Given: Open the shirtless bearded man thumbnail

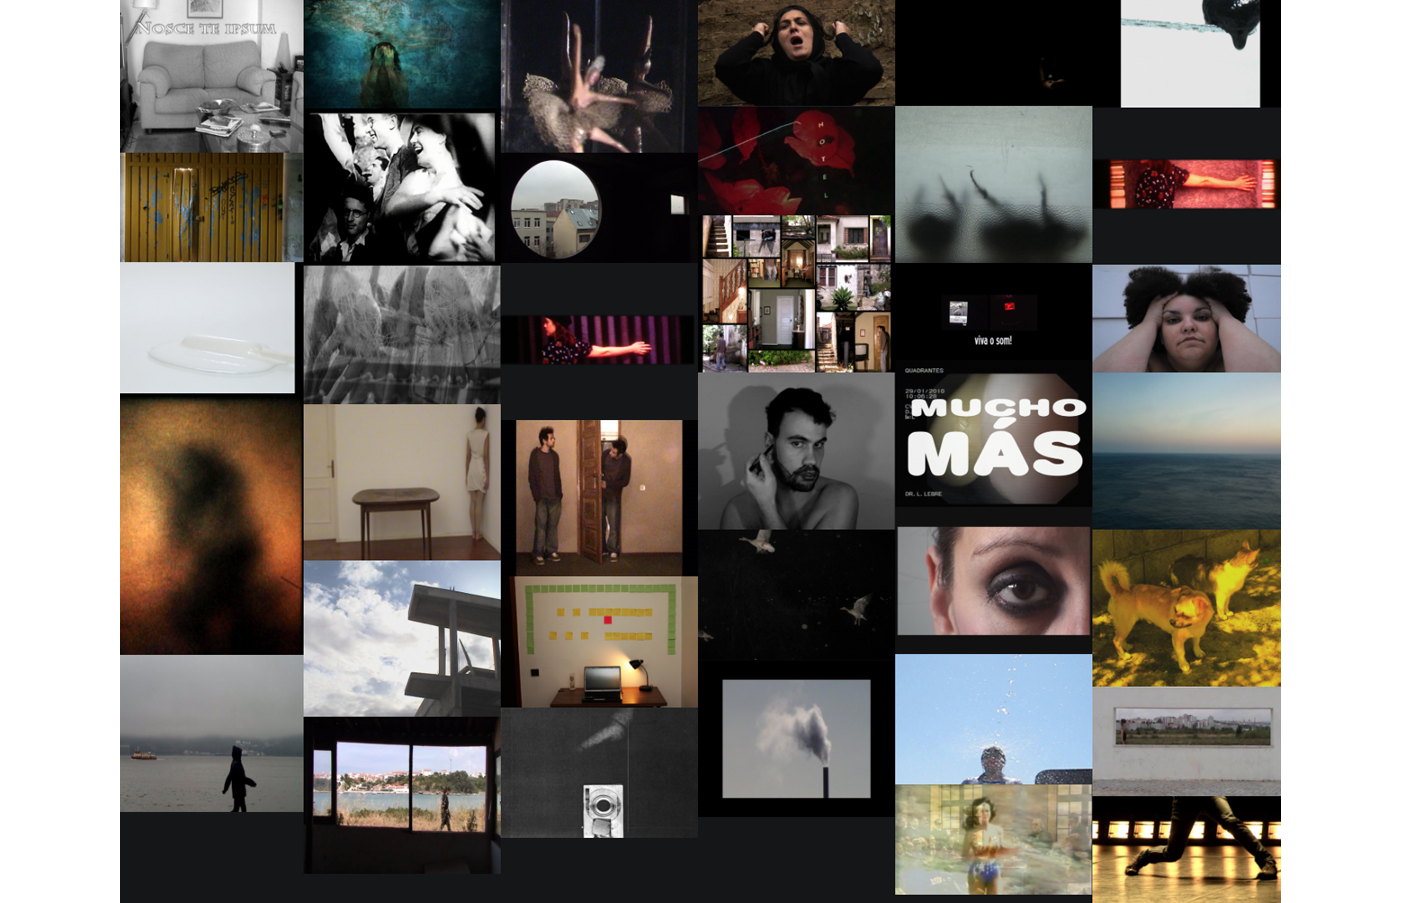Looking at the screenshot, I should point(796,451).
